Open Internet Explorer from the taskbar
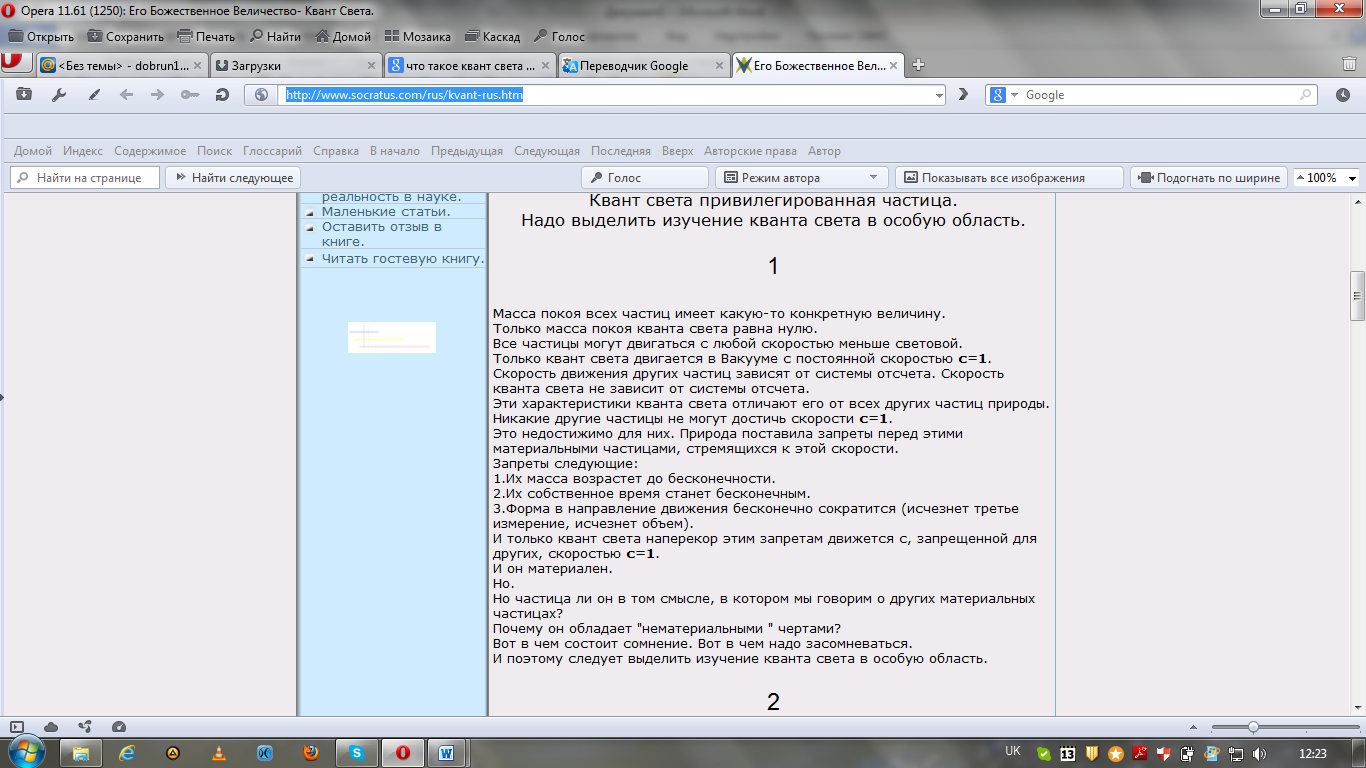 click(127, 753)
